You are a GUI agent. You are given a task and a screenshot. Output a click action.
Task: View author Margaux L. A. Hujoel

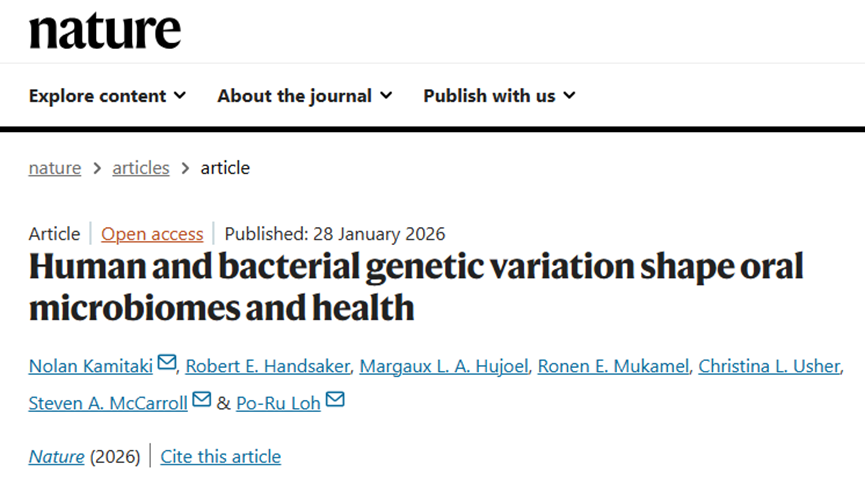tap(444, 366)
